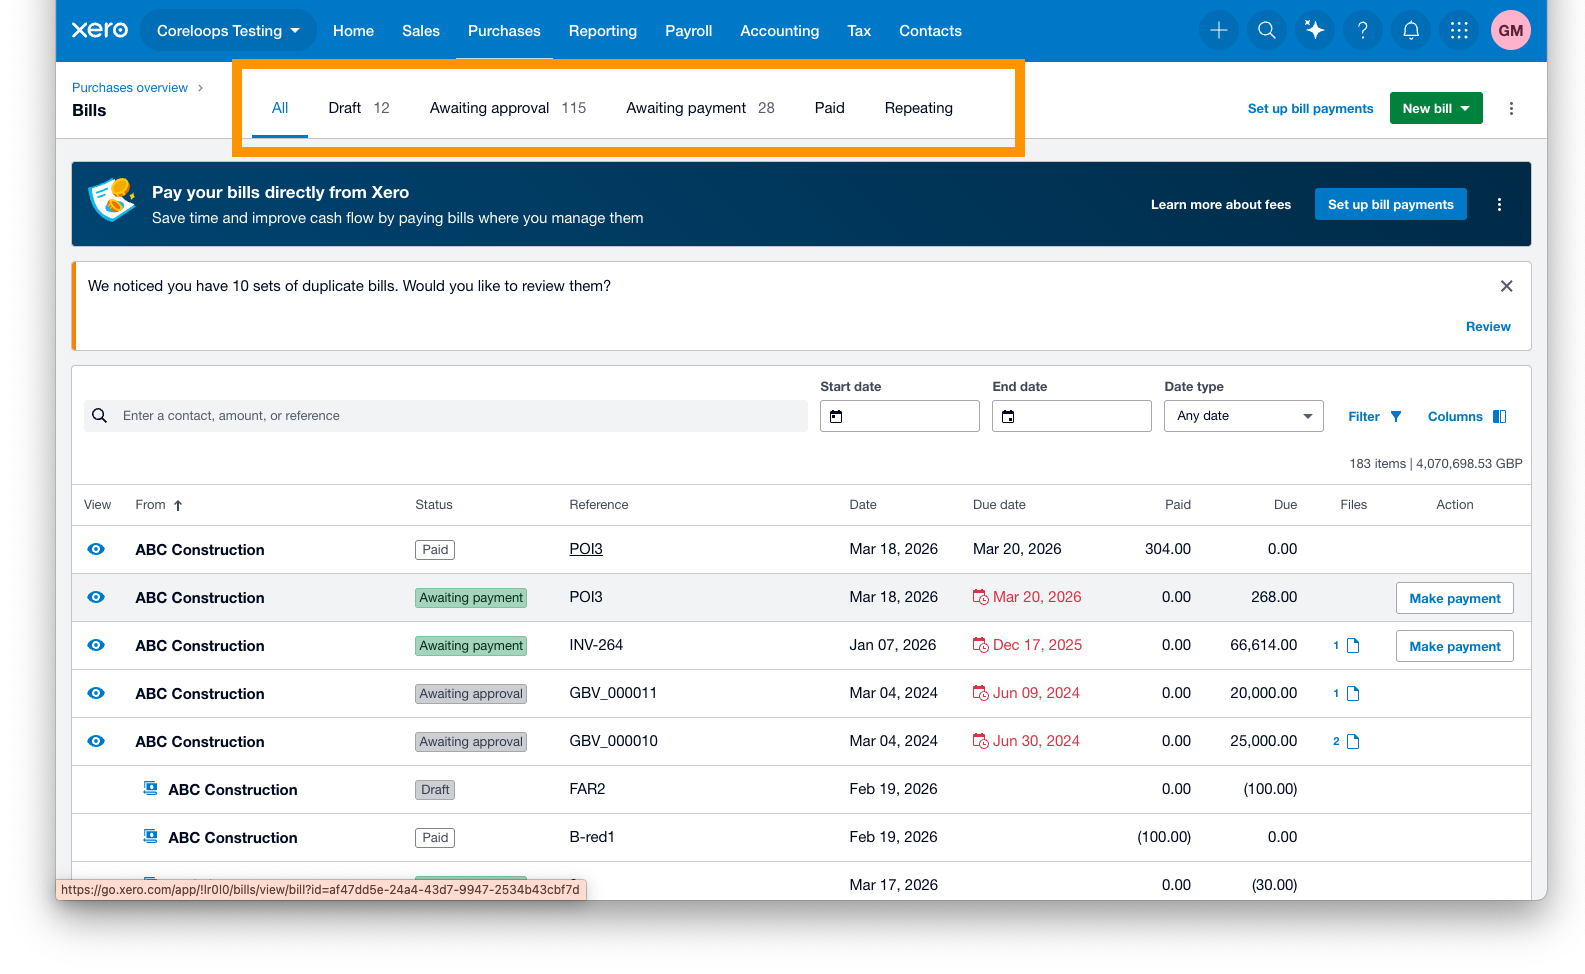Open the search magnifier in top bar
Screen dimensions: 1585x974
(x=1266, y=31)
